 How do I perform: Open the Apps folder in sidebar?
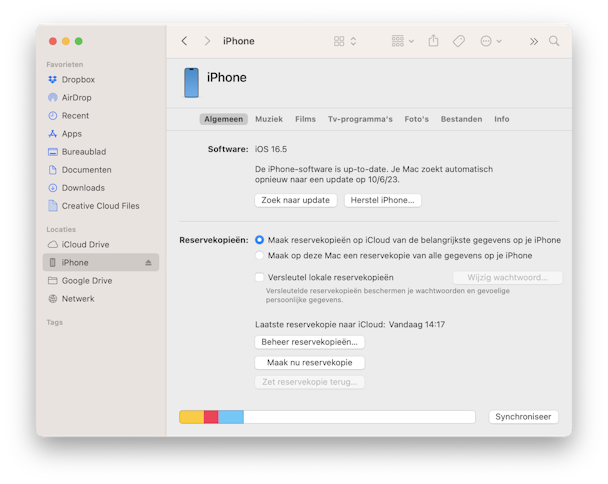coord(65,134)
